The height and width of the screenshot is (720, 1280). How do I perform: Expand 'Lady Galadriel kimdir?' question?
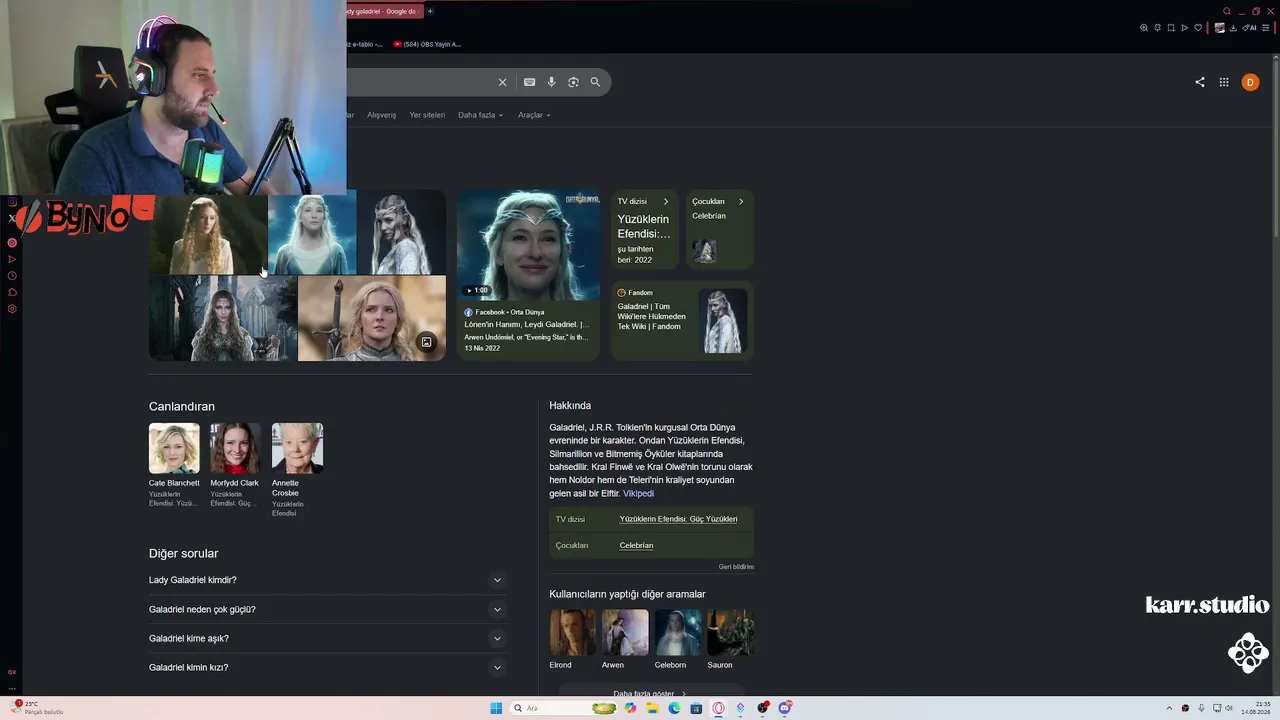(328, 580)
